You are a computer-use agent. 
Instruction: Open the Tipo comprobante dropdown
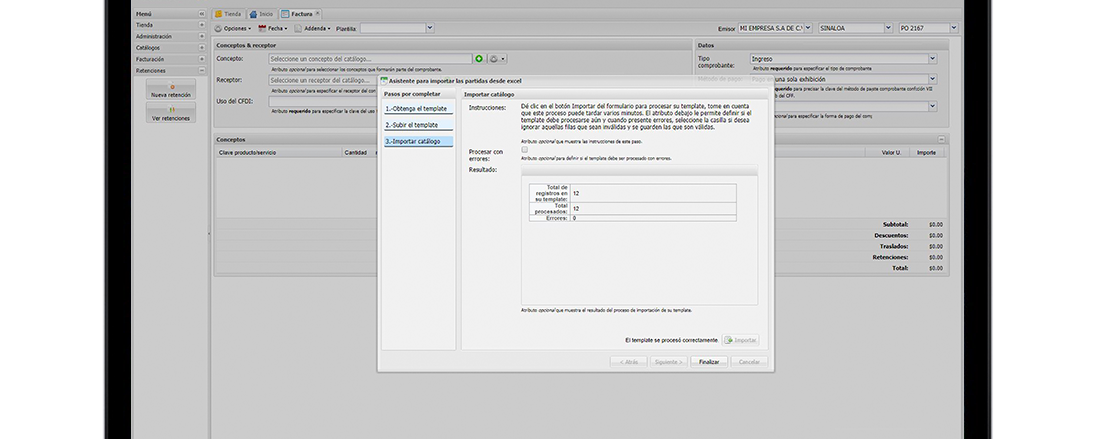[932, 59]
